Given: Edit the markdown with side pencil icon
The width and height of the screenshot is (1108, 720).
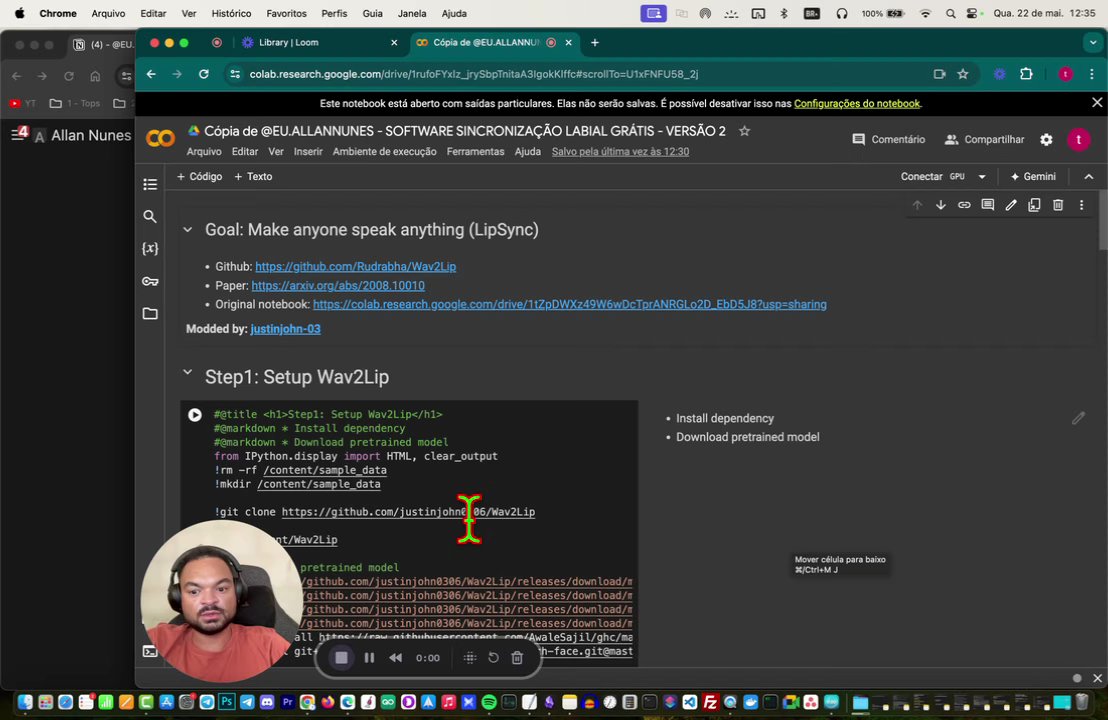Looking at the screenshot, I should (1078, 418).
